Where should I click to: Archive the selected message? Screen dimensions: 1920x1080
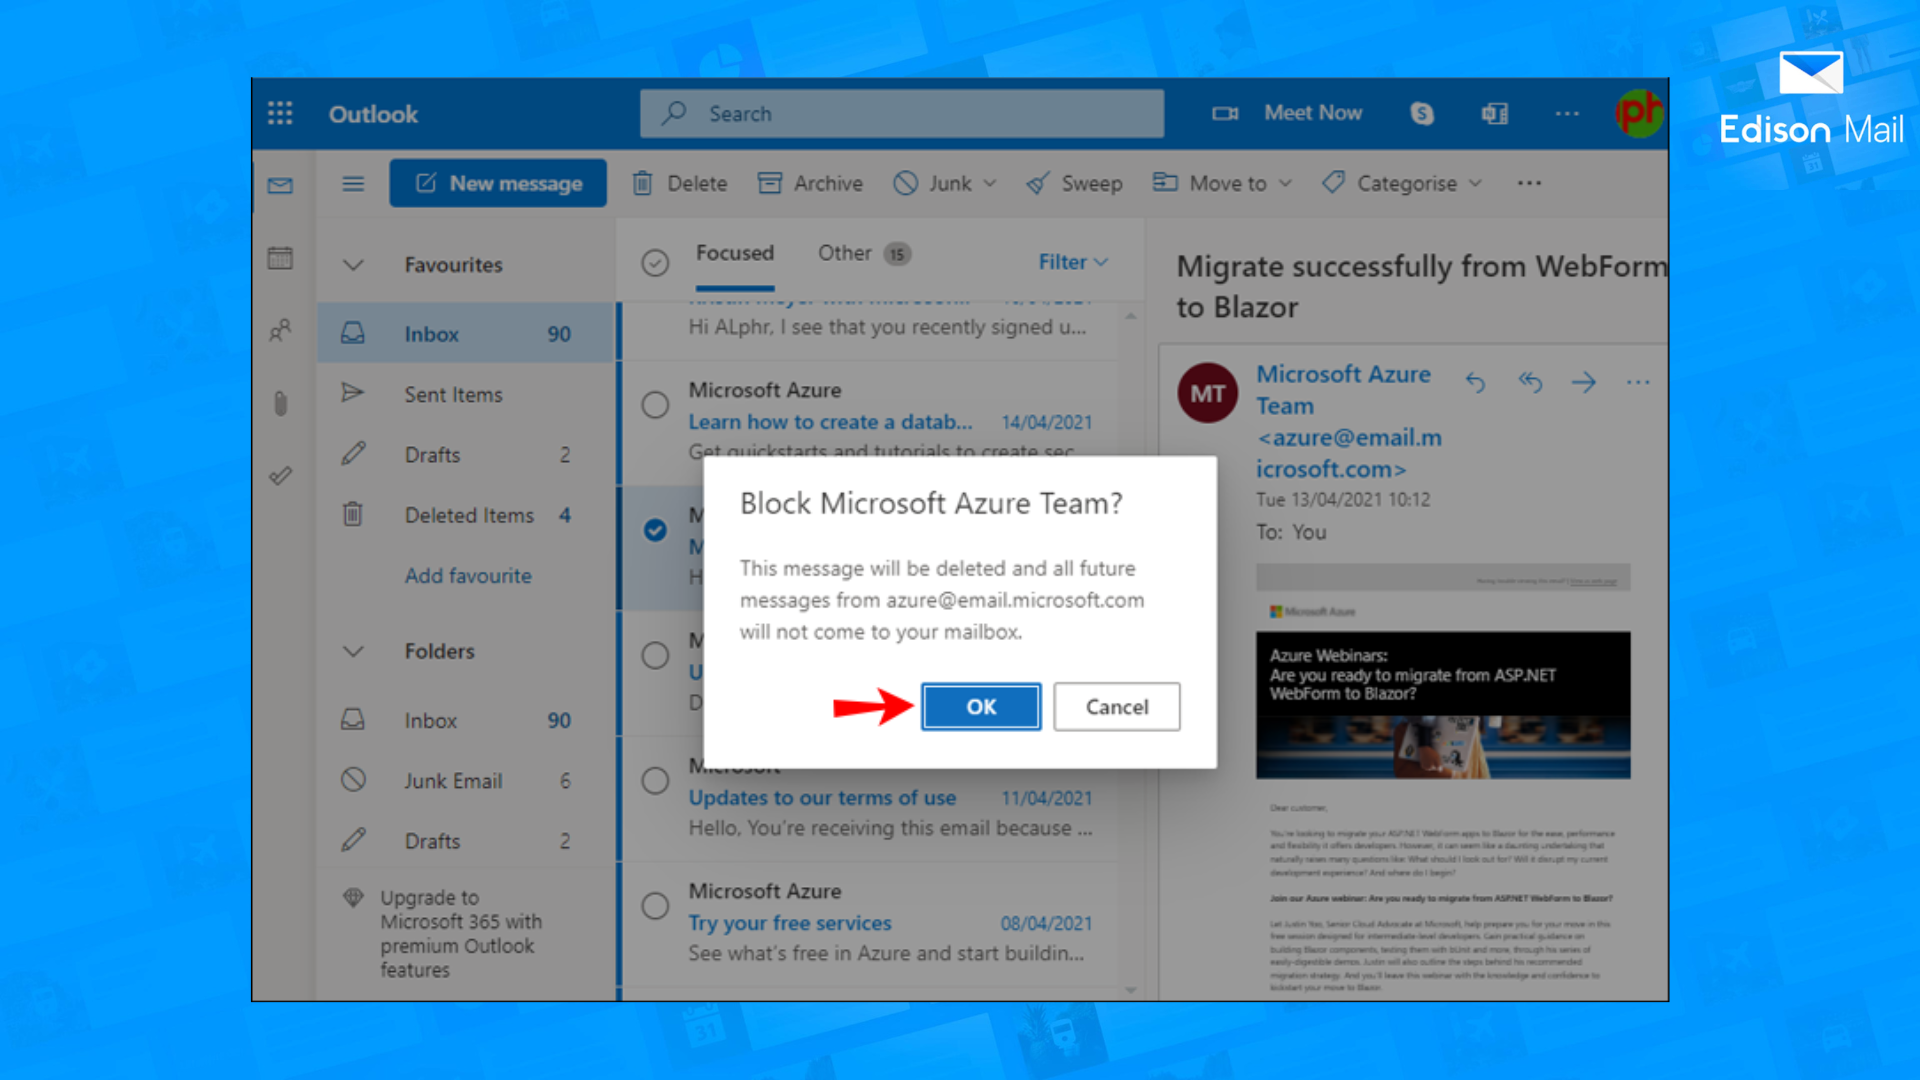click(810, 183)
